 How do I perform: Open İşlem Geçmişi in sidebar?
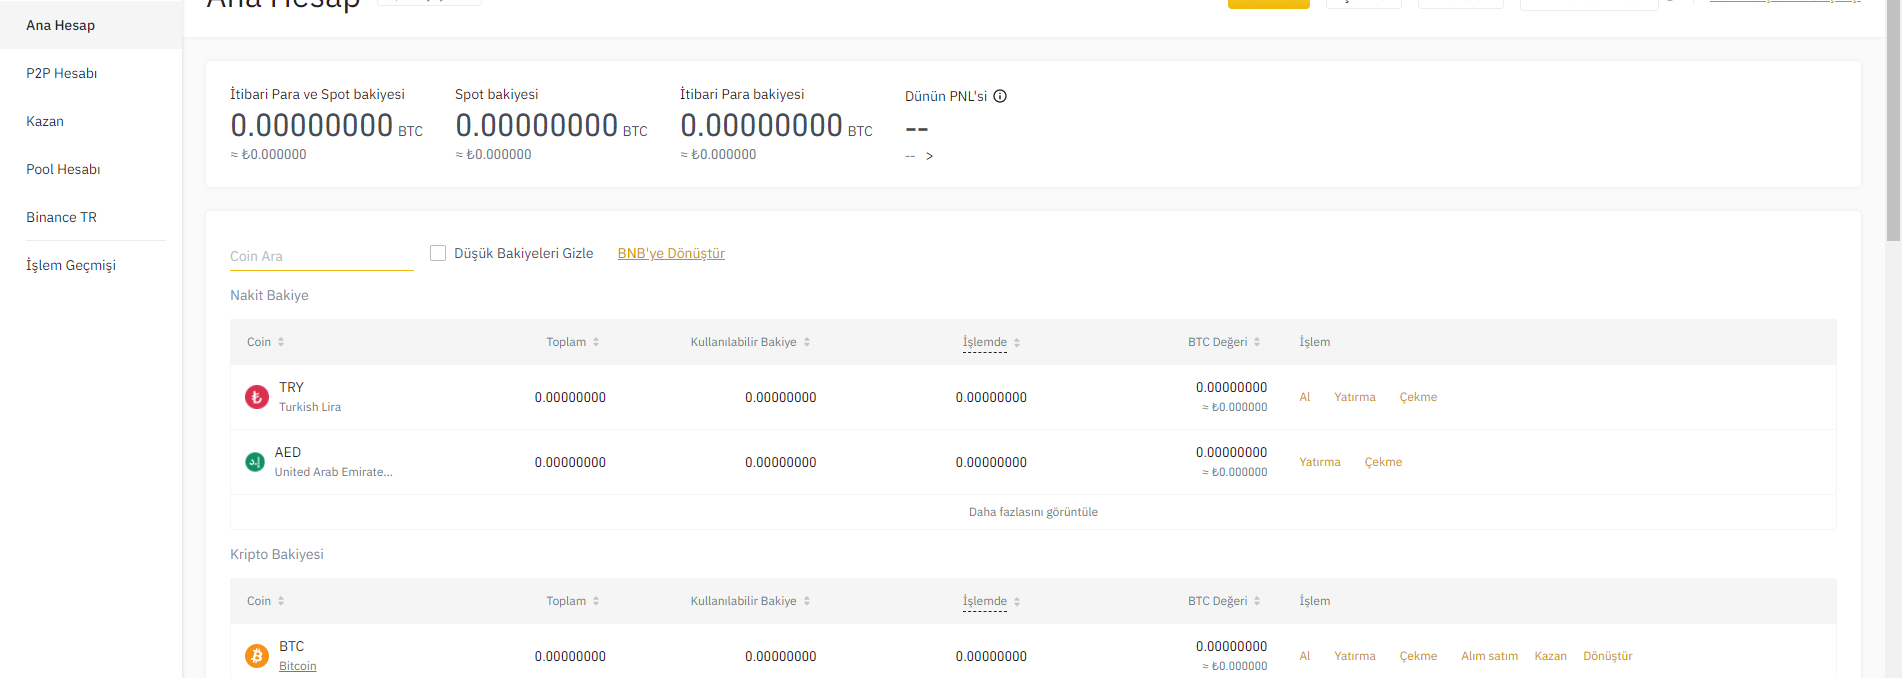71,265
